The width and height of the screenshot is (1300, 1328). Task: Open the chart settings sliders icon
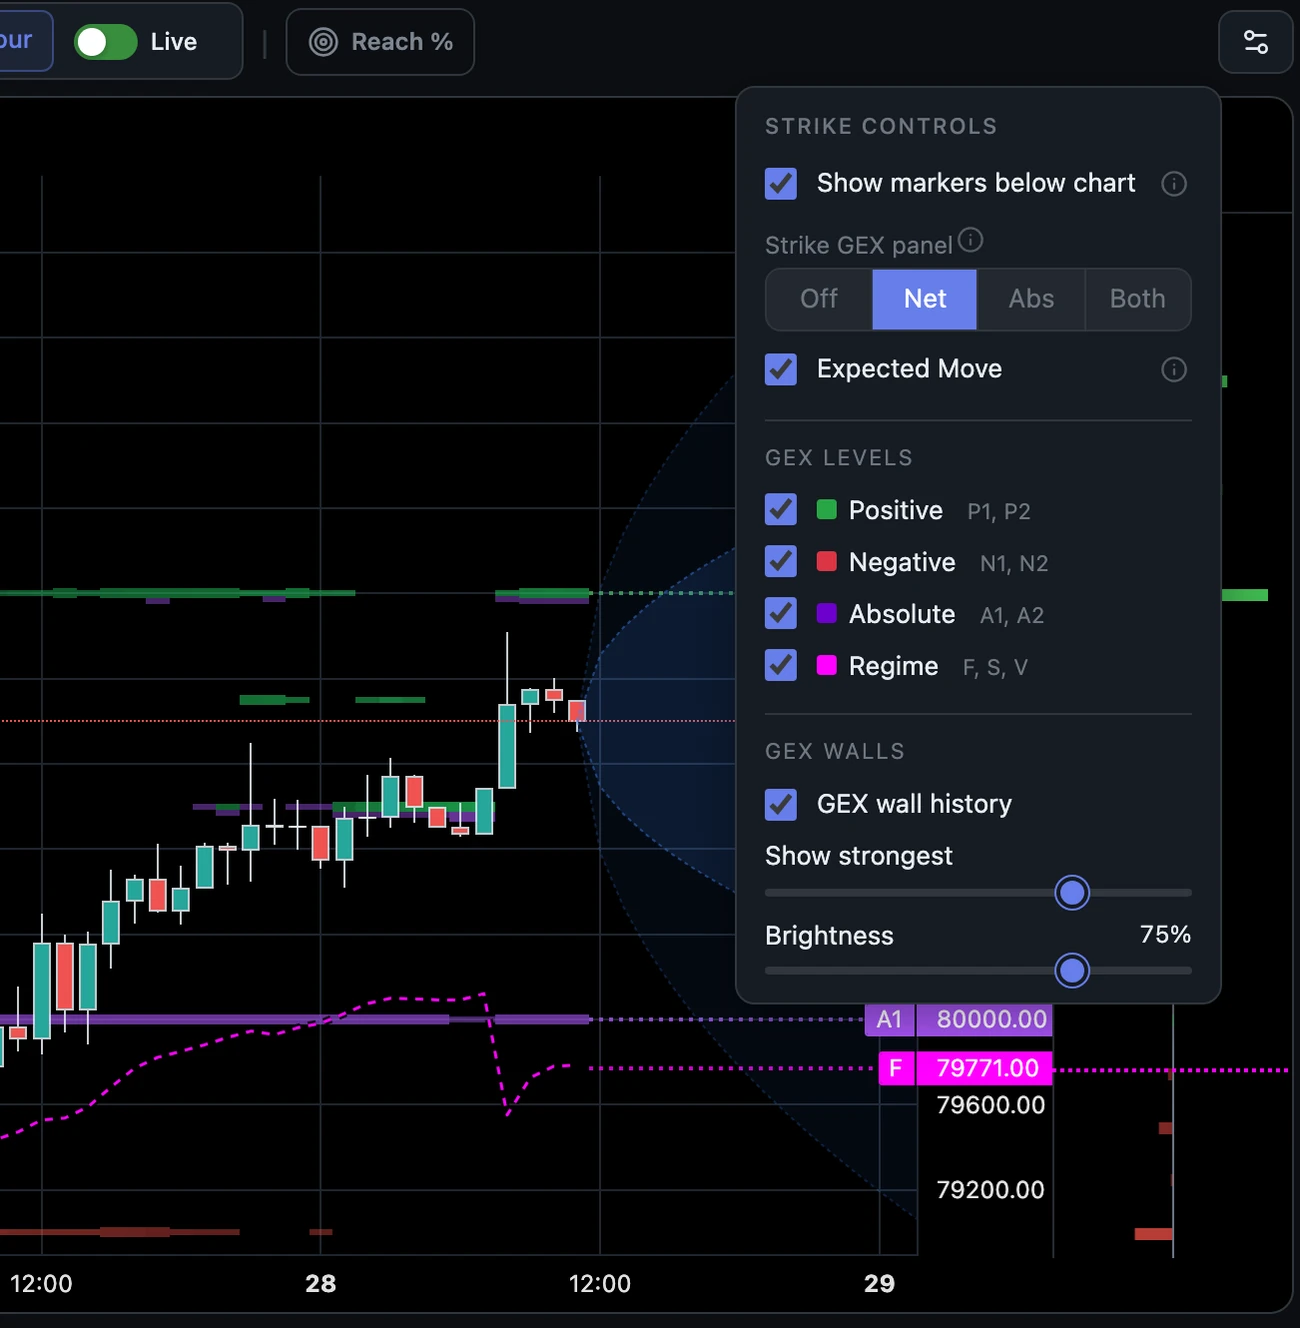click(1255, 42)
